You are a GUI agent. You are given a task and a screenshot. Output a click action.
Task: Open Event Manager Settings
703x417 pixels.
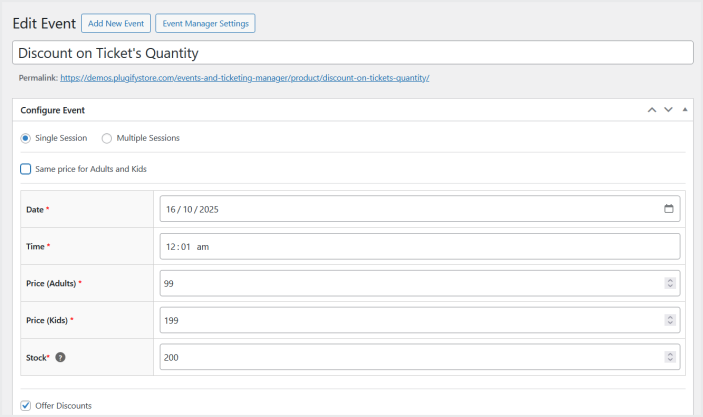click(206, 23)
